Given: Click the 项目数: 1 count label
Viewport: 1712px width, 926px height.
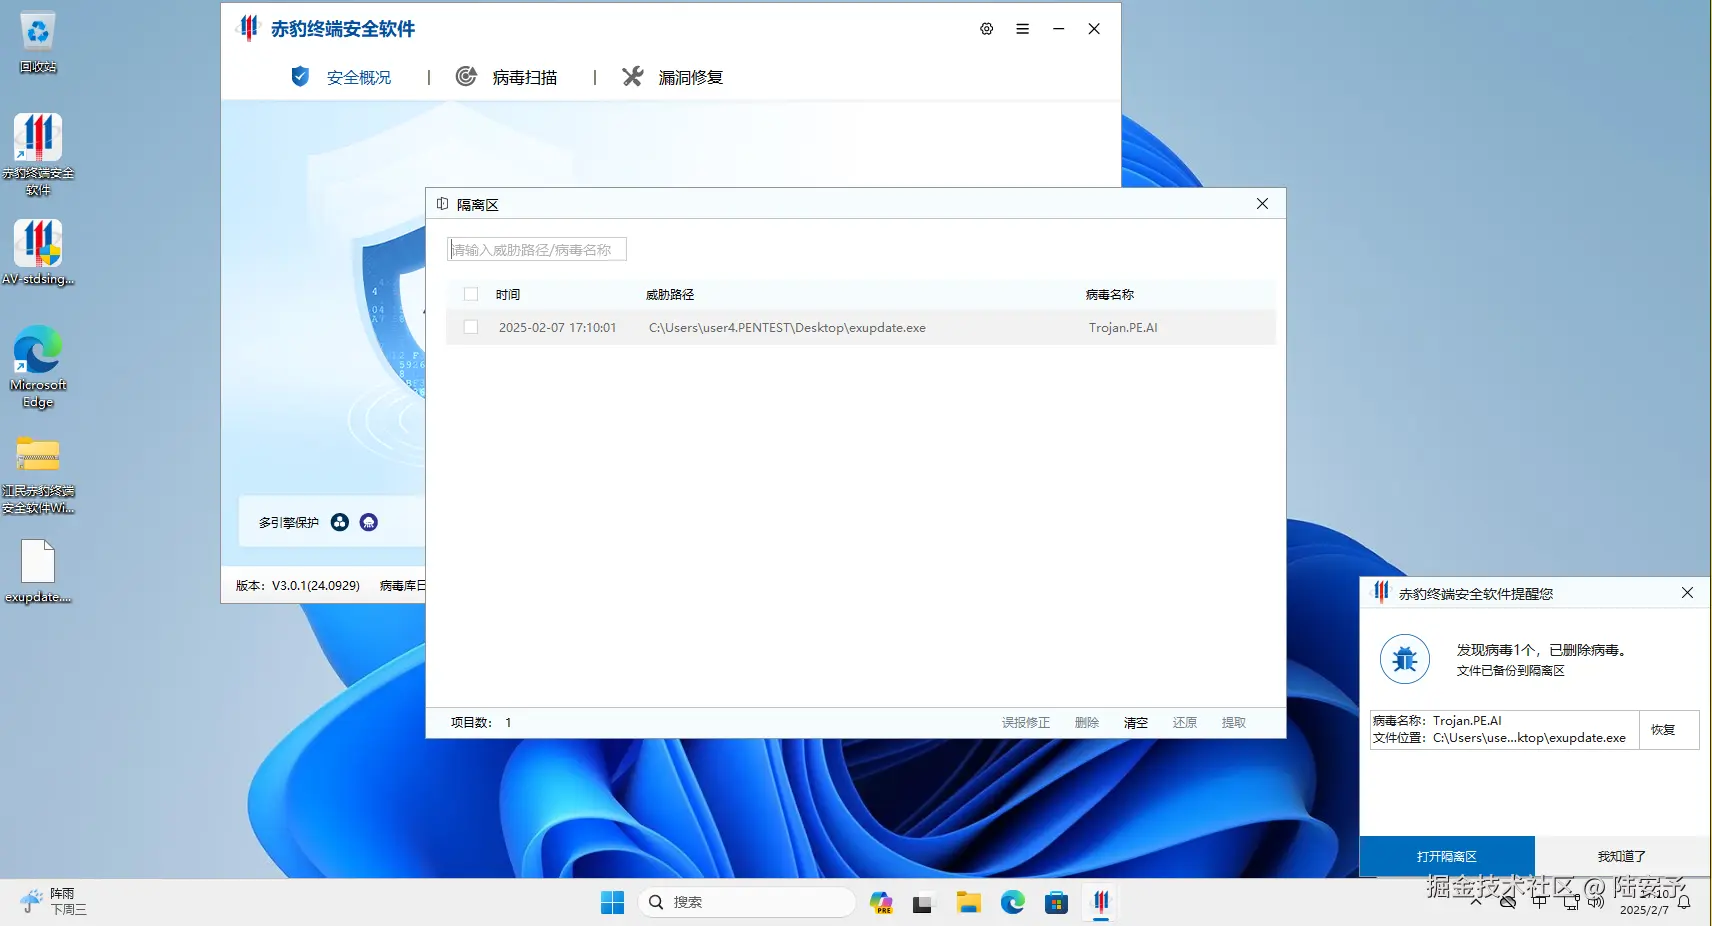Looking at the screenshot, I should click(481, 722).
